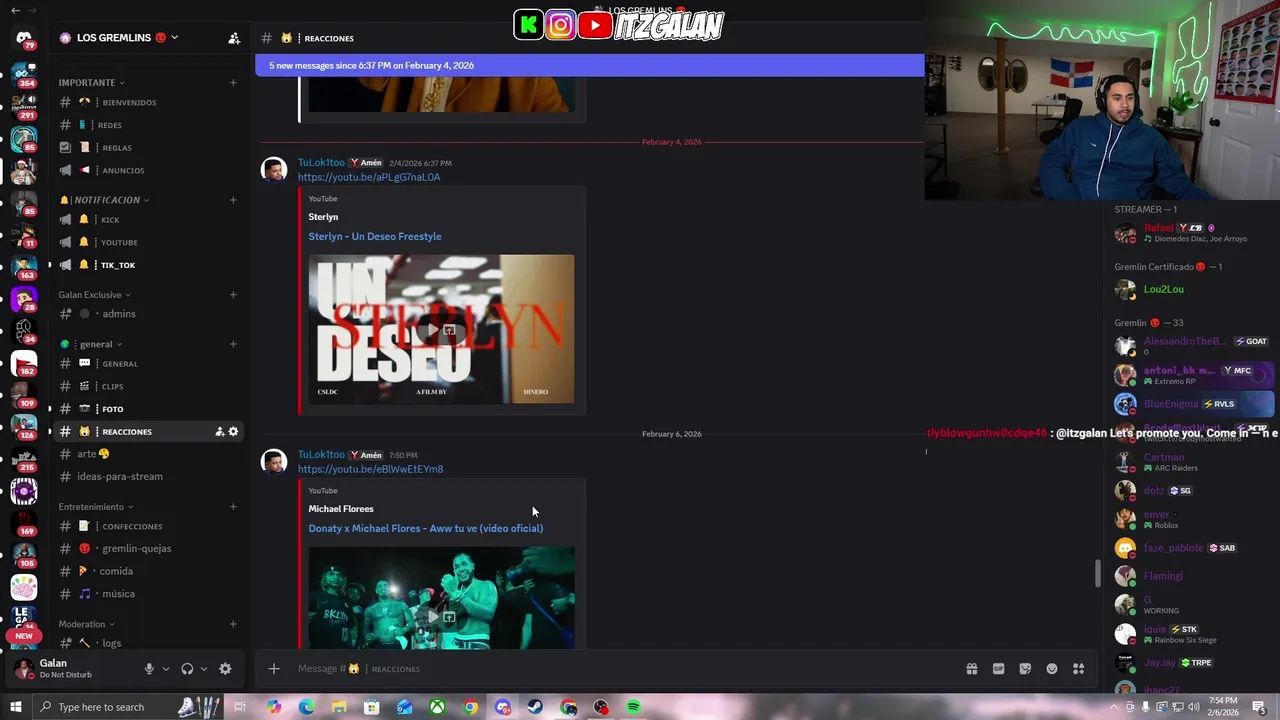Click the new messages since 6:37 PM banner
The height and width of the screenshot is (720, 1280).
click(590, 65)
